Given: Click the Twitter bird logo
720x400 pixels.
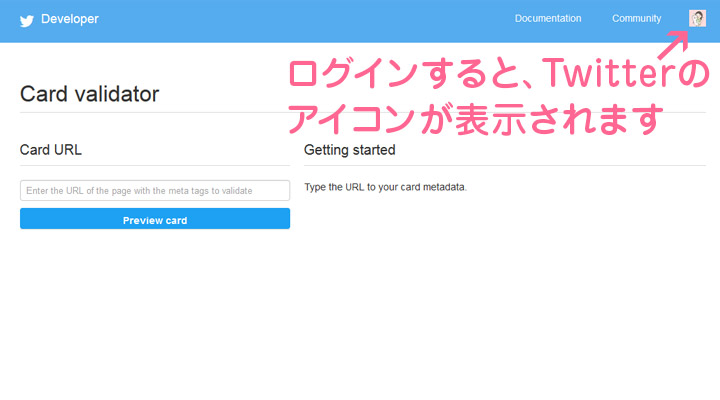Looking at the screenshot, I should tap(27, 20).
